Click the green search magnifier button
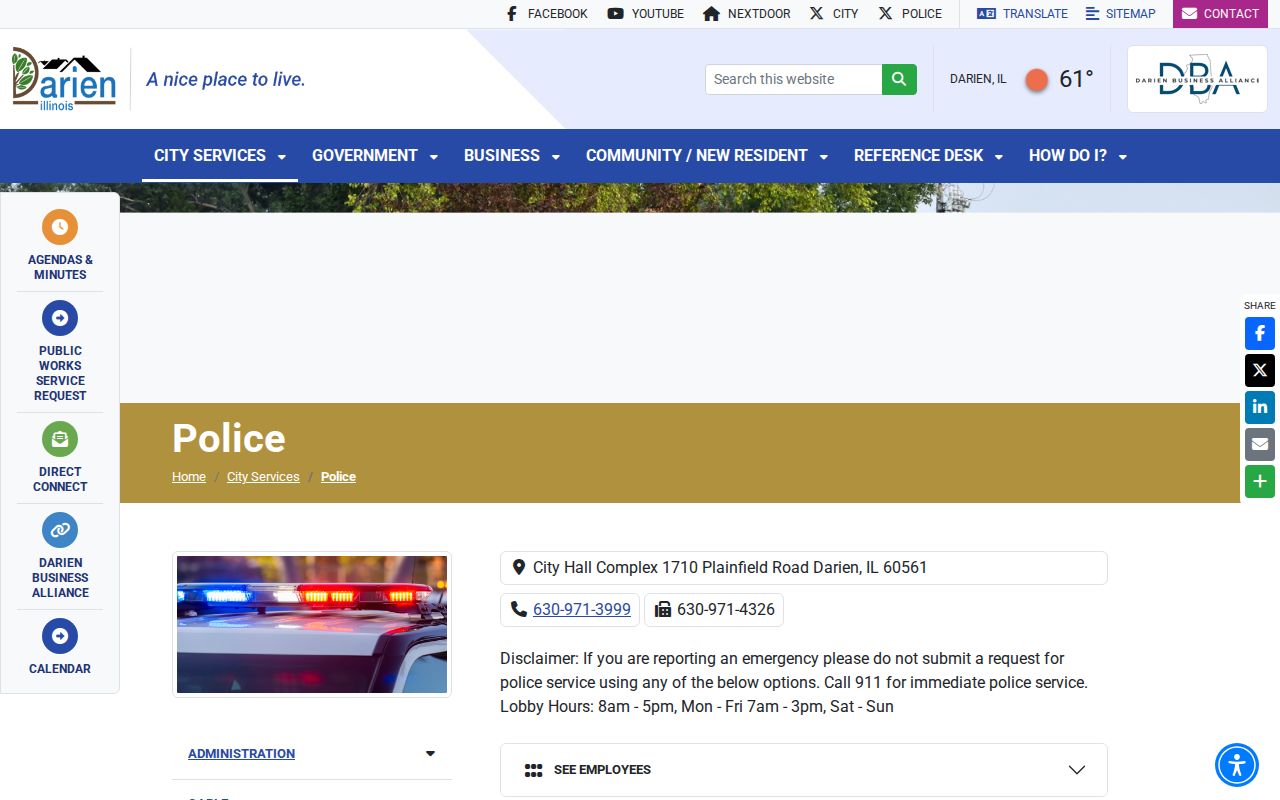 click(x=899, y=79)
